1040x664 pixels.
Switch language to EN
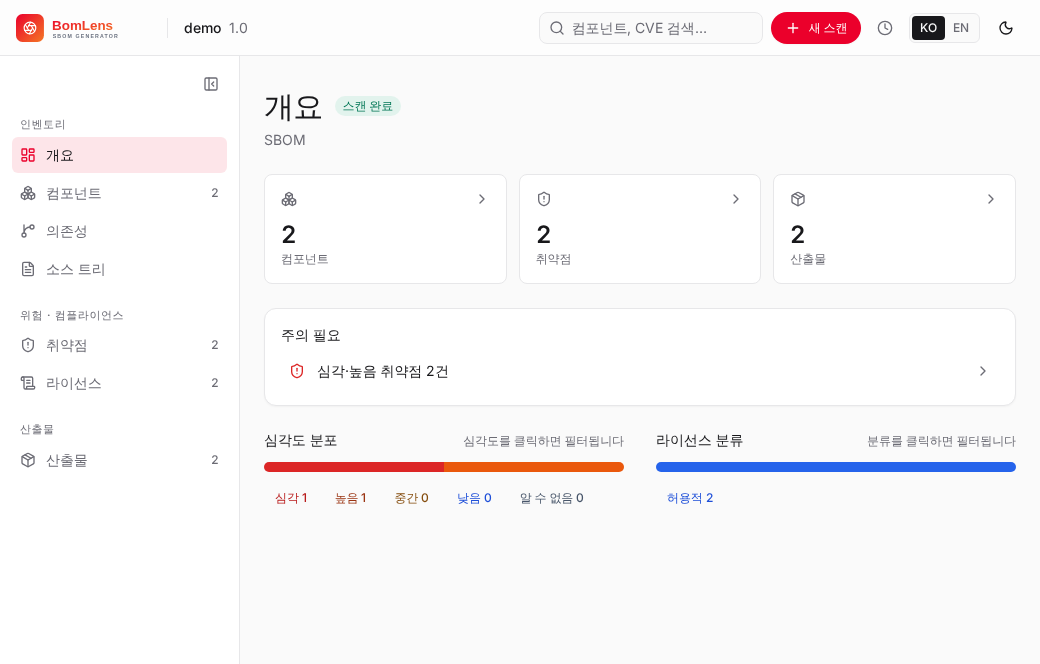click(960, 28)
